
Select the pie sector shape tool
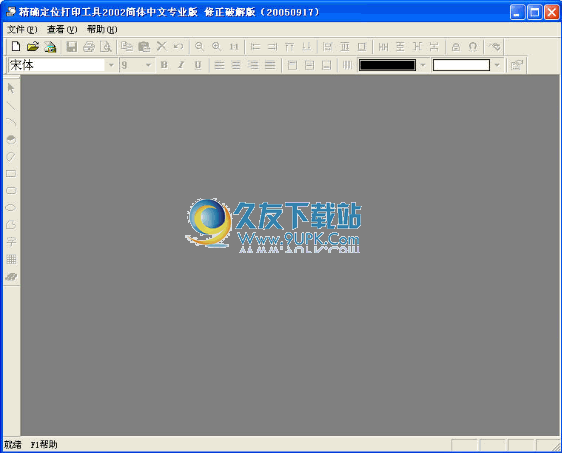[x=11, y=139]
